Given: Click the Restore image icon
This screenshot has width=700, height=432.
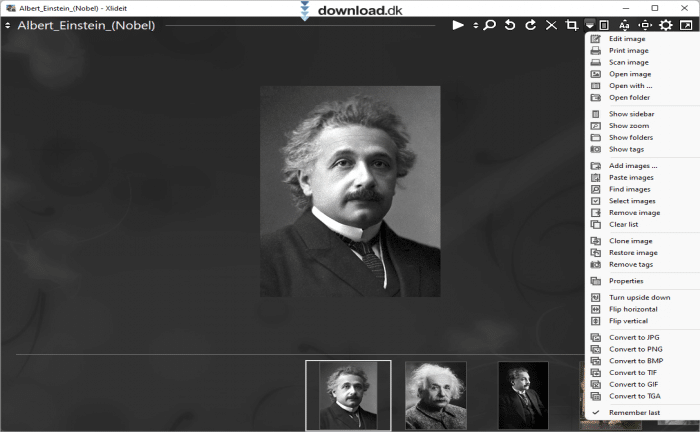Looking at the screenshot, I should pos(596,253).
